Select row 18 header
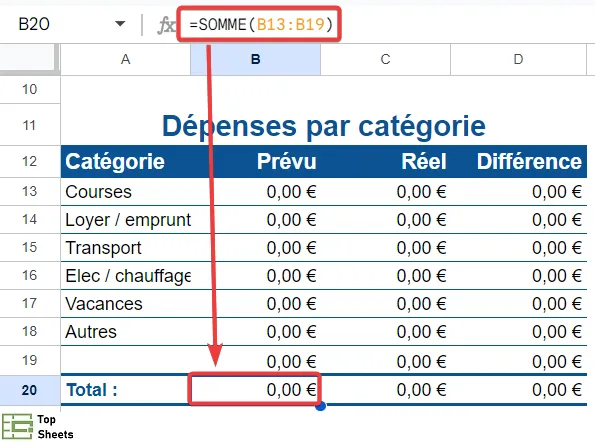This screenshot has height=441, width=595. coord(30,332)
